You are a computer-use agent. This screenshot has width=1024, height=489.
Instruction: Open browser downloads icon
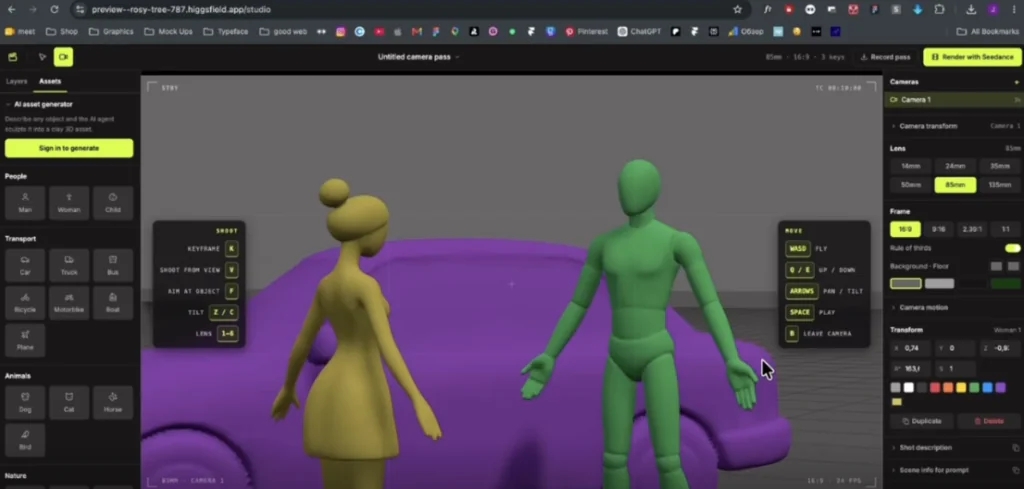(x=971, y=9)
